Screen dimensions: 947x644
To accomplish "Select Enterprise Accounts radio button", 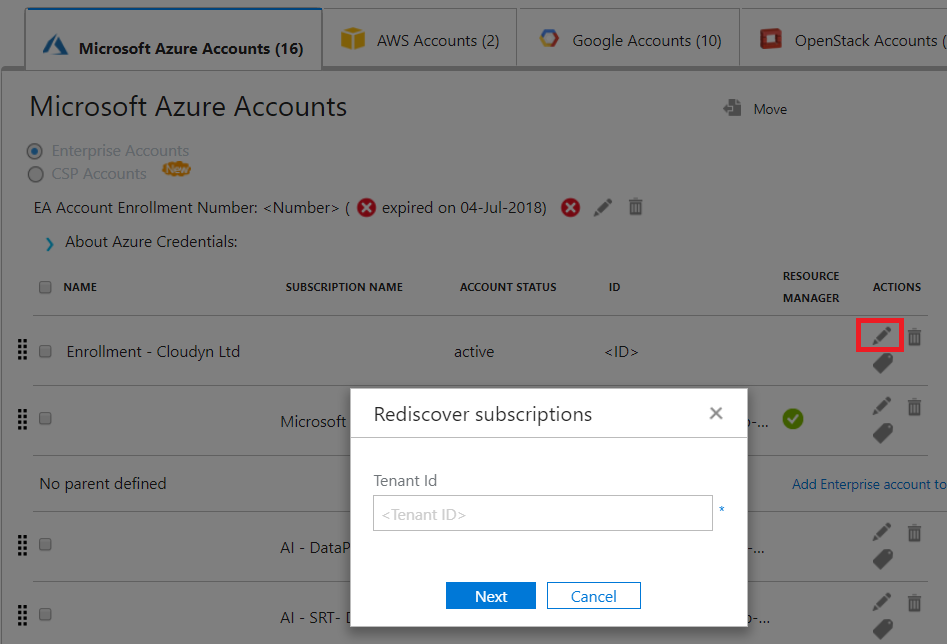I will pyautogui.click(x=35, y=150).
